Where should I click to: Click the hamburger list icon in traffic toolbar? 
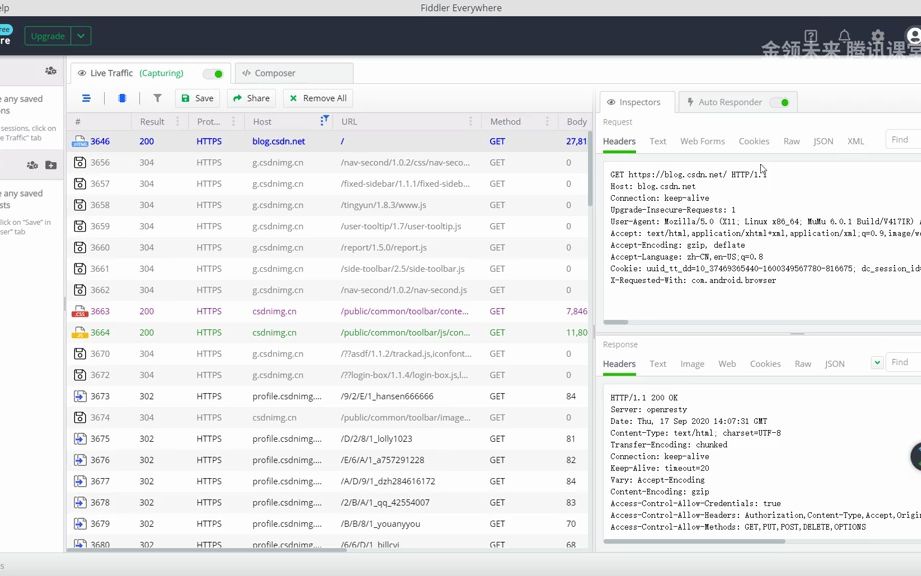click(x=86, y=98)
